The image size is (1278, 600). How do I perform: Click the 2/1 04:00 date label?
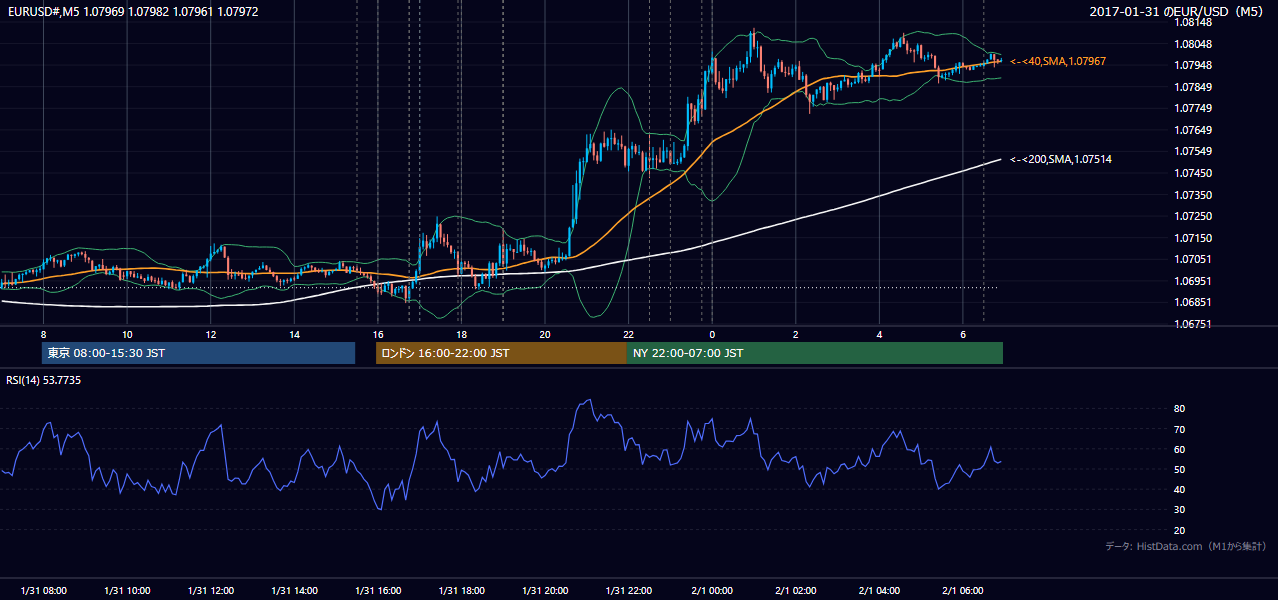(x=879, y=591)
